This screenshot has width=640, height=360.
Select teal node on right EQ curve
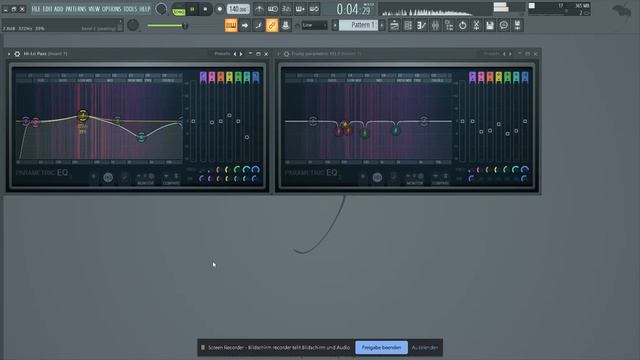click(x=396, y=131)
